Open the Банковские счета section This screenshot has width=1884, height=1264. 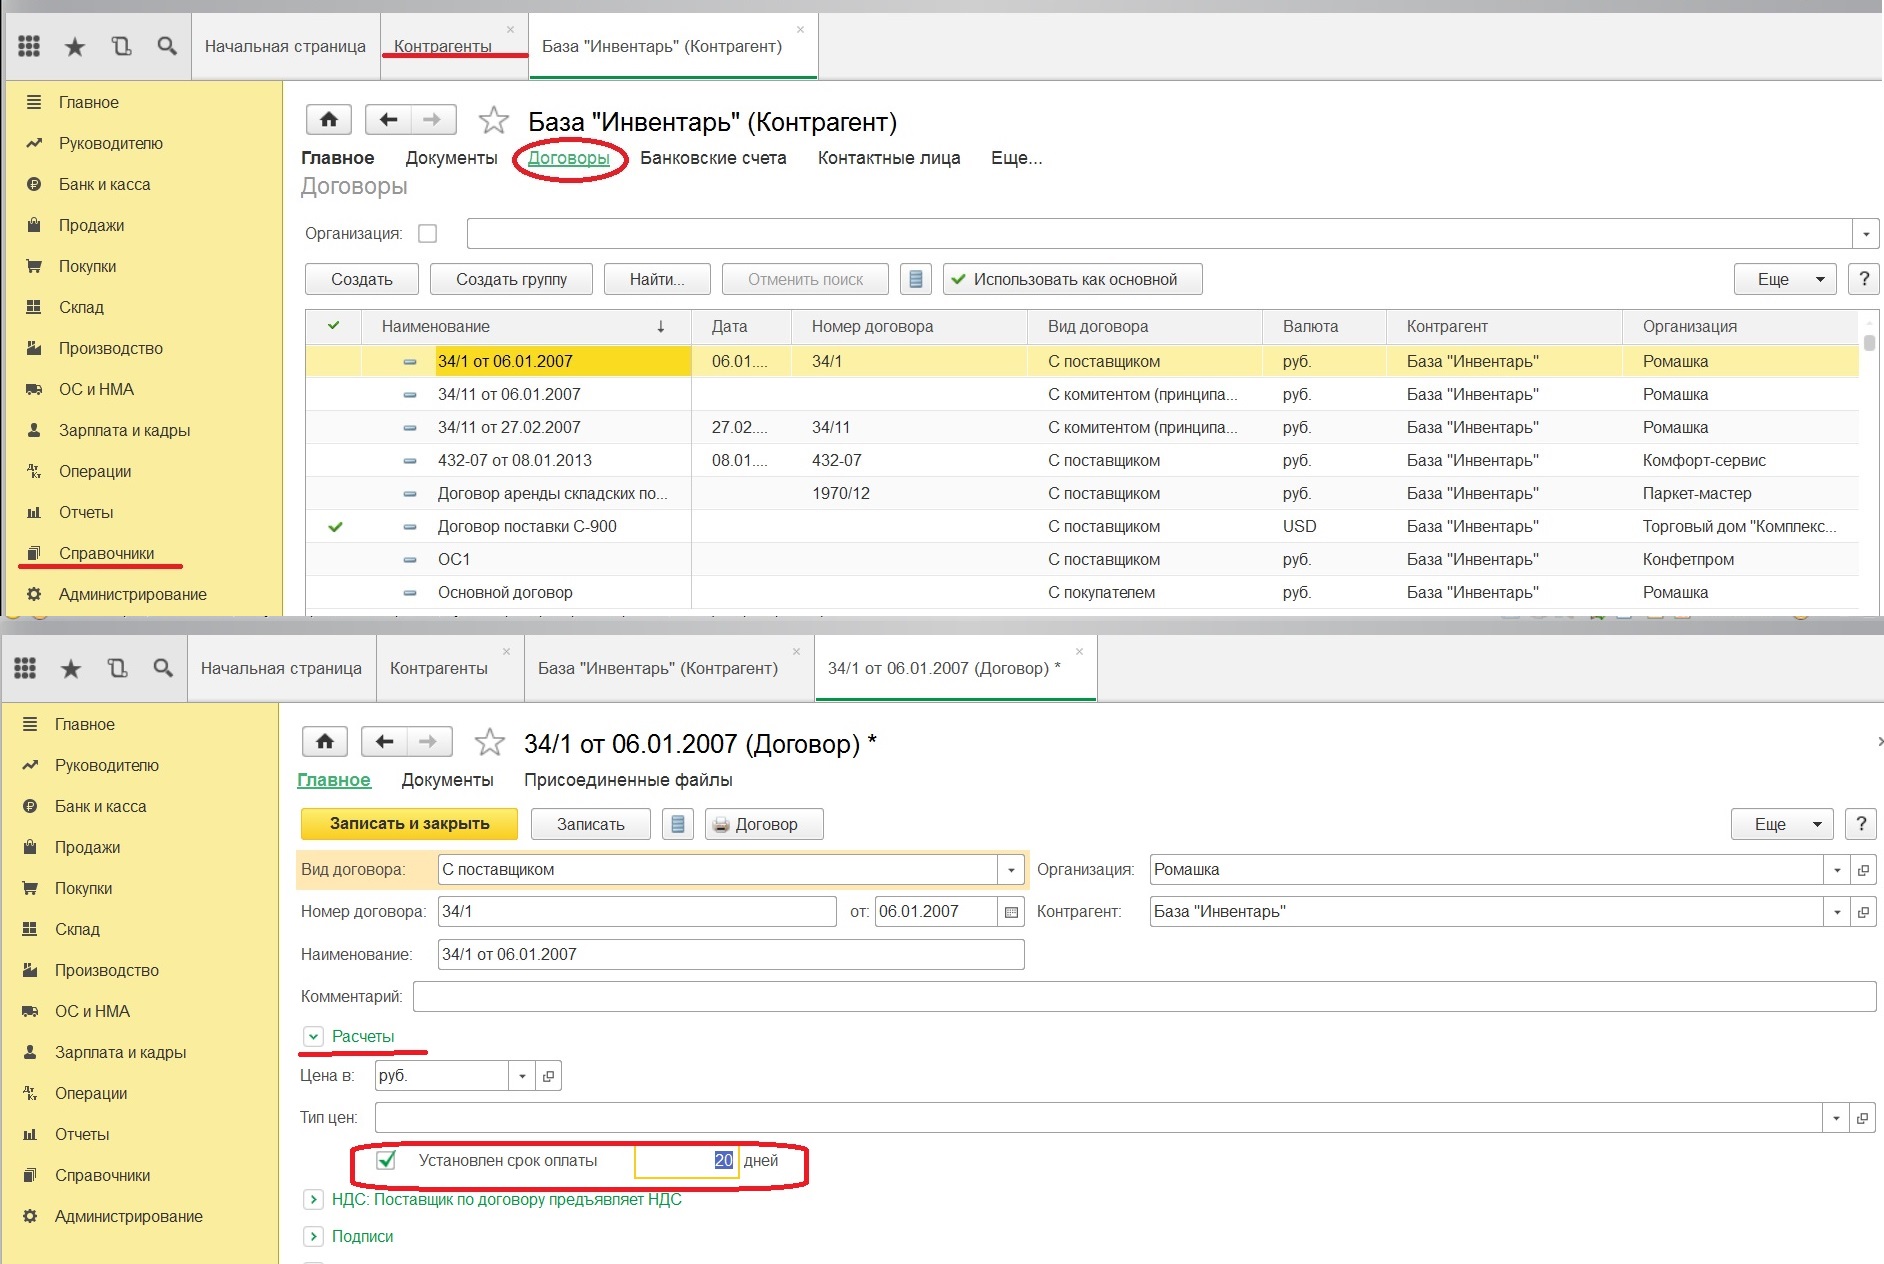[713, 158]
